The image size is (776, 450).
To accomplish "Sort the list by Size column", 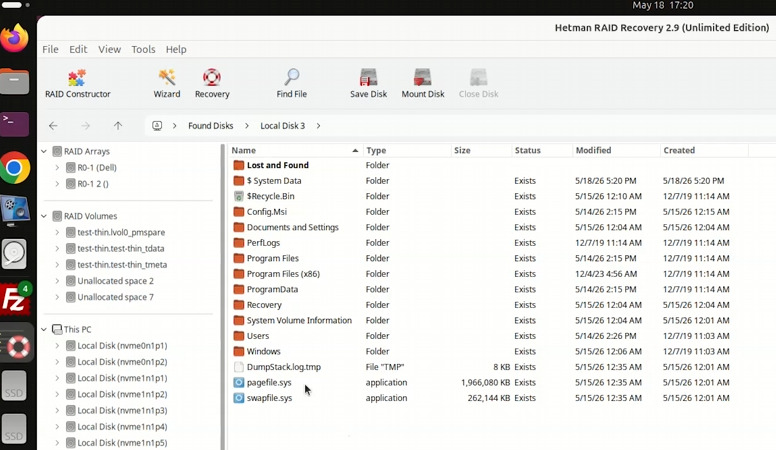I will pyautogui.click(x=481, y=150).
